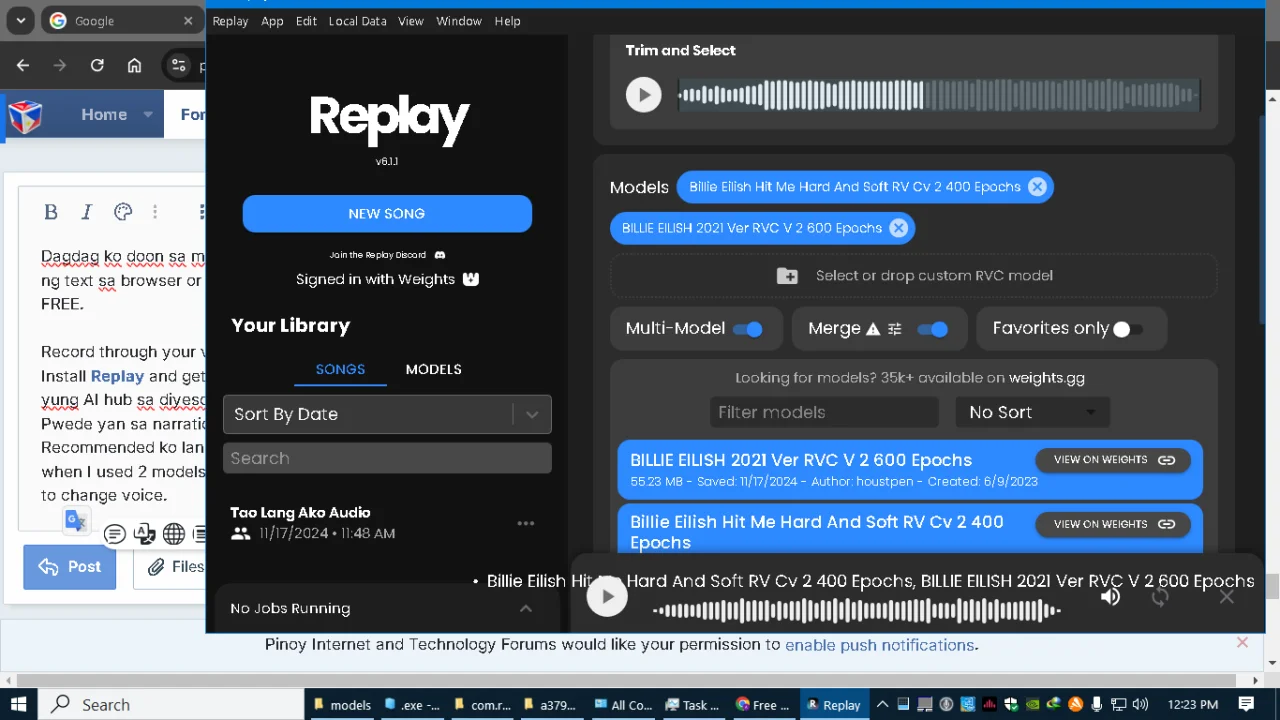View BILLIE EILISH 2021 Ver on Weights
This screenshot has height=720, width=1280.
[x=1113, y=460]
